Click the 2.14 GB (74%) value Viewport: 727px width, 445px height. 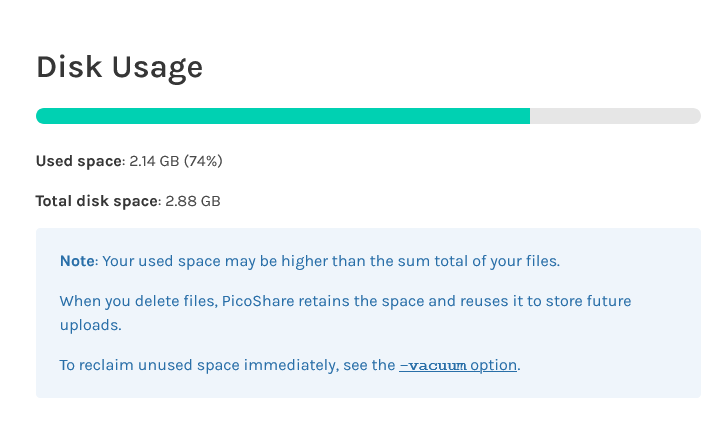pyautogui.click(x=176, y=161)
